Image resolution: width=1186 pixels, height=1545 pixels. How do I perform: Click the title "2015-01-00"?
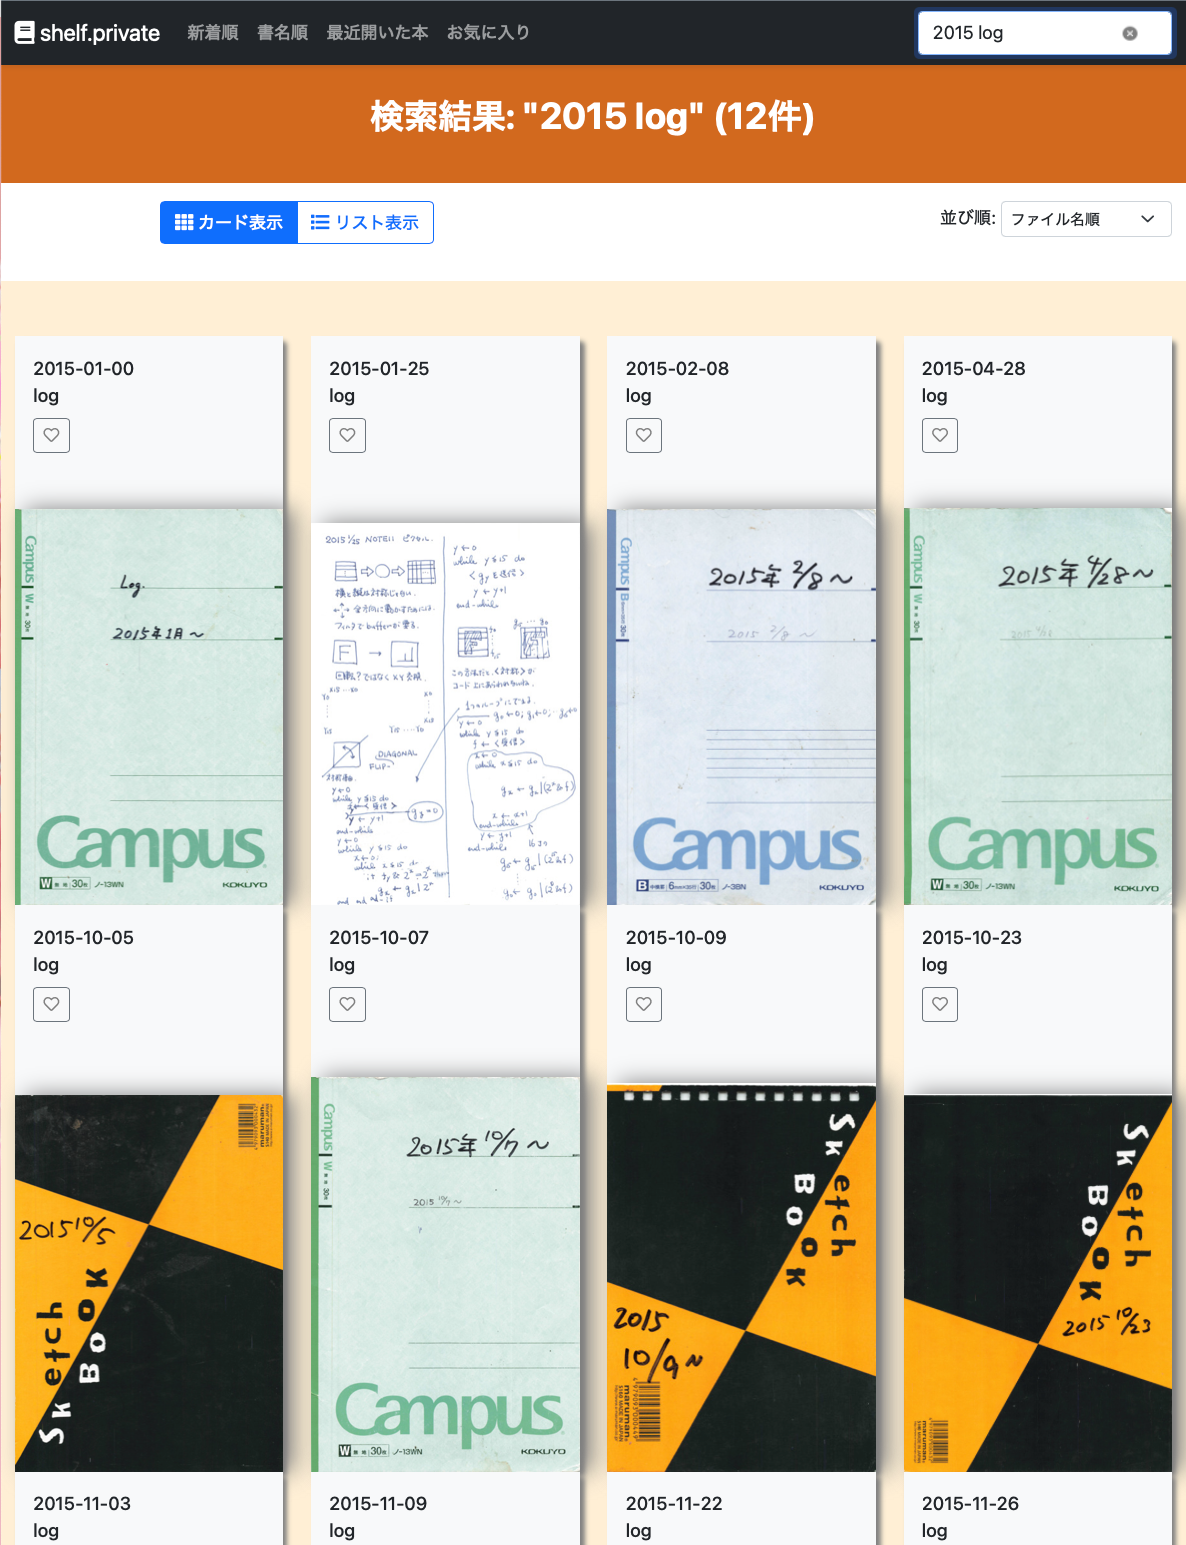(x=83, y=368)
